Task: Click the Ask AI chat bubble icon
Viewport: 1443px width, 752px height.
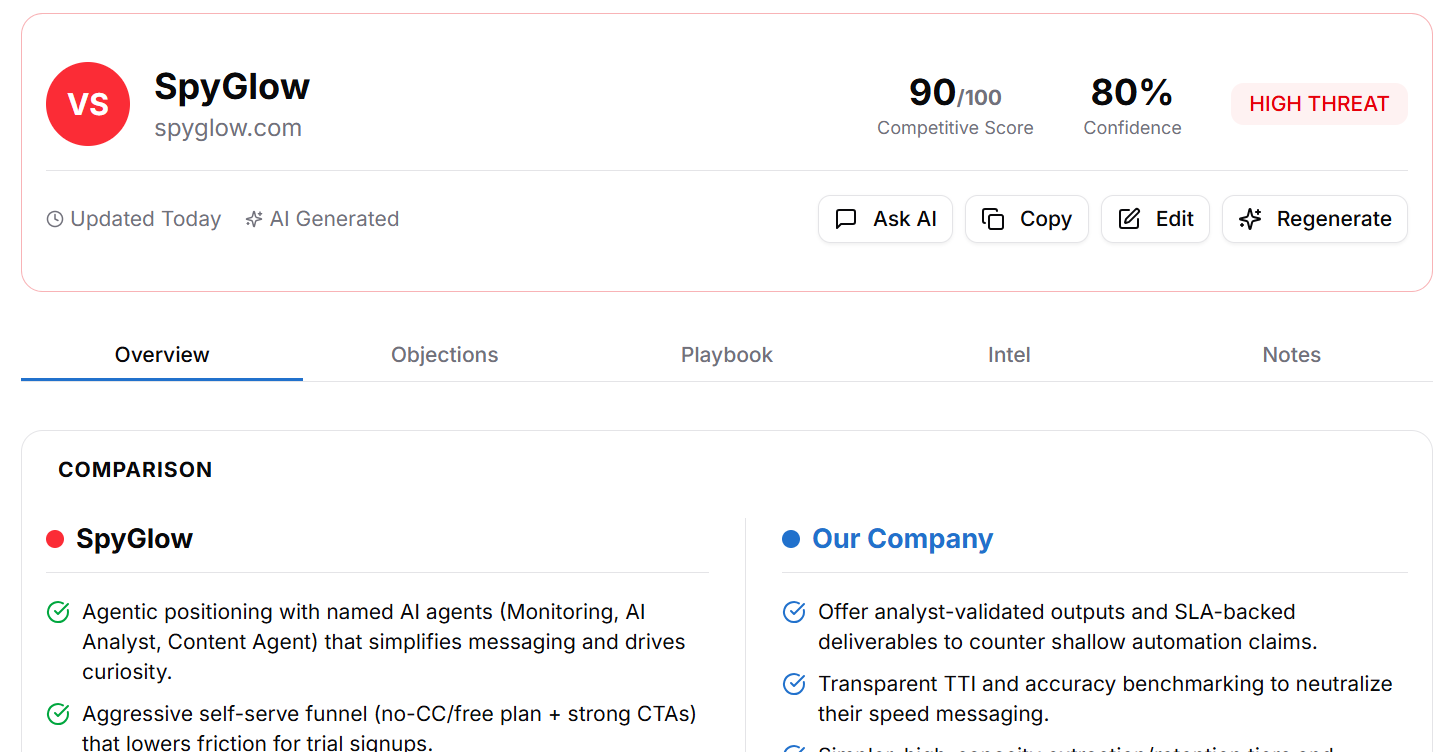Action: 846,219
